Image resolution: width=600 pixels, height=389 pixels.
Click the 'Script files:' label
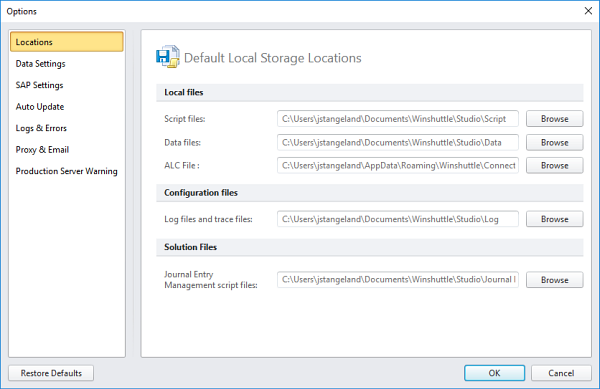click(x=184, y=119)
